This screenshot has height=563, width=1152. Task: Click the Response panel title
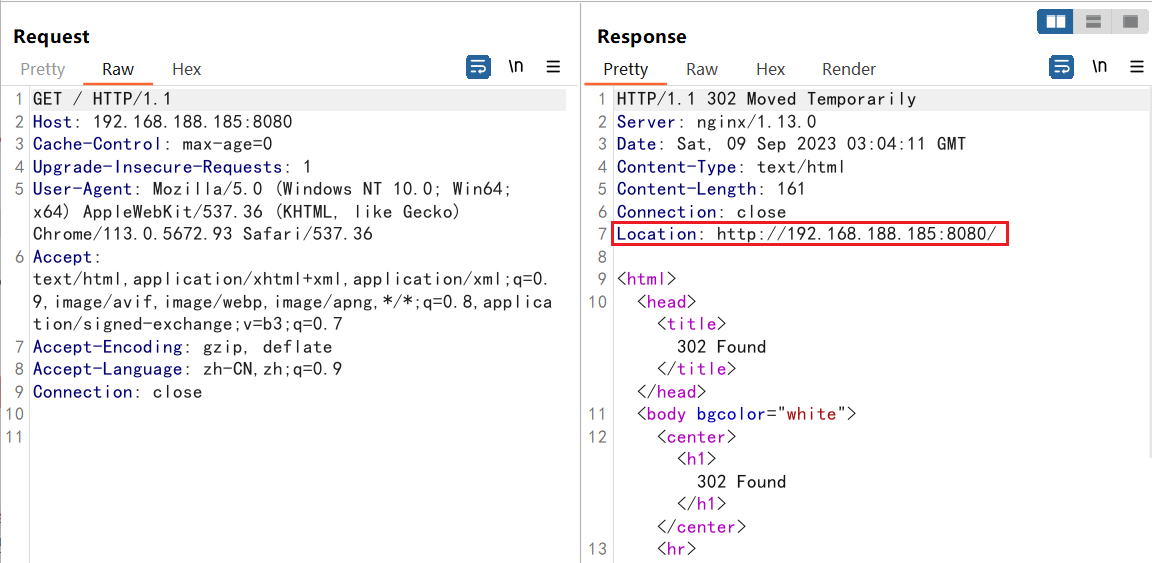[641, 36]
